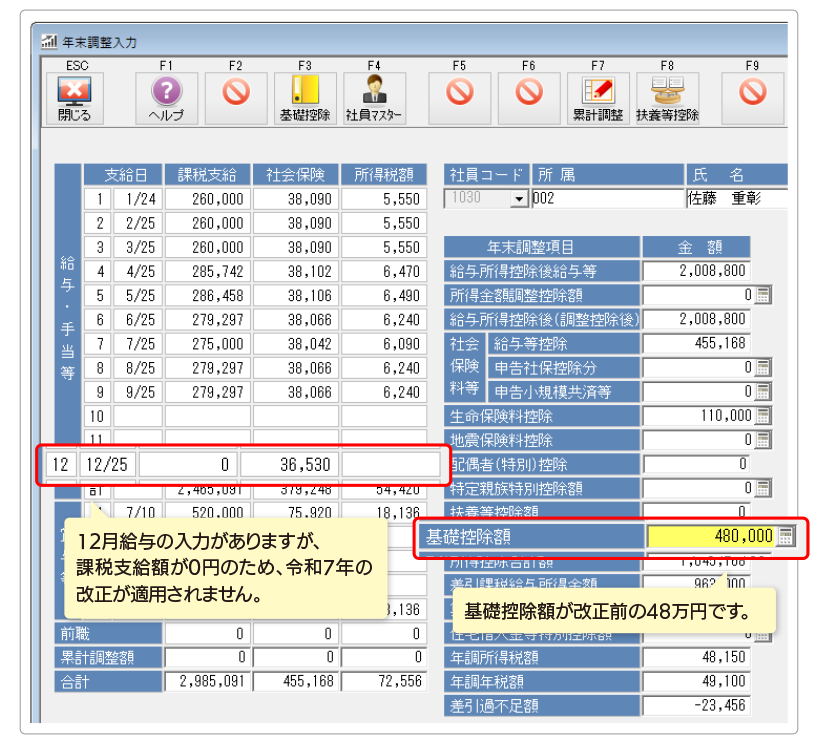Click the calculator icon beside 申告社保控除分
Image resolution: width=818 pixels, height=744 pixels.
tap(763, 368)
